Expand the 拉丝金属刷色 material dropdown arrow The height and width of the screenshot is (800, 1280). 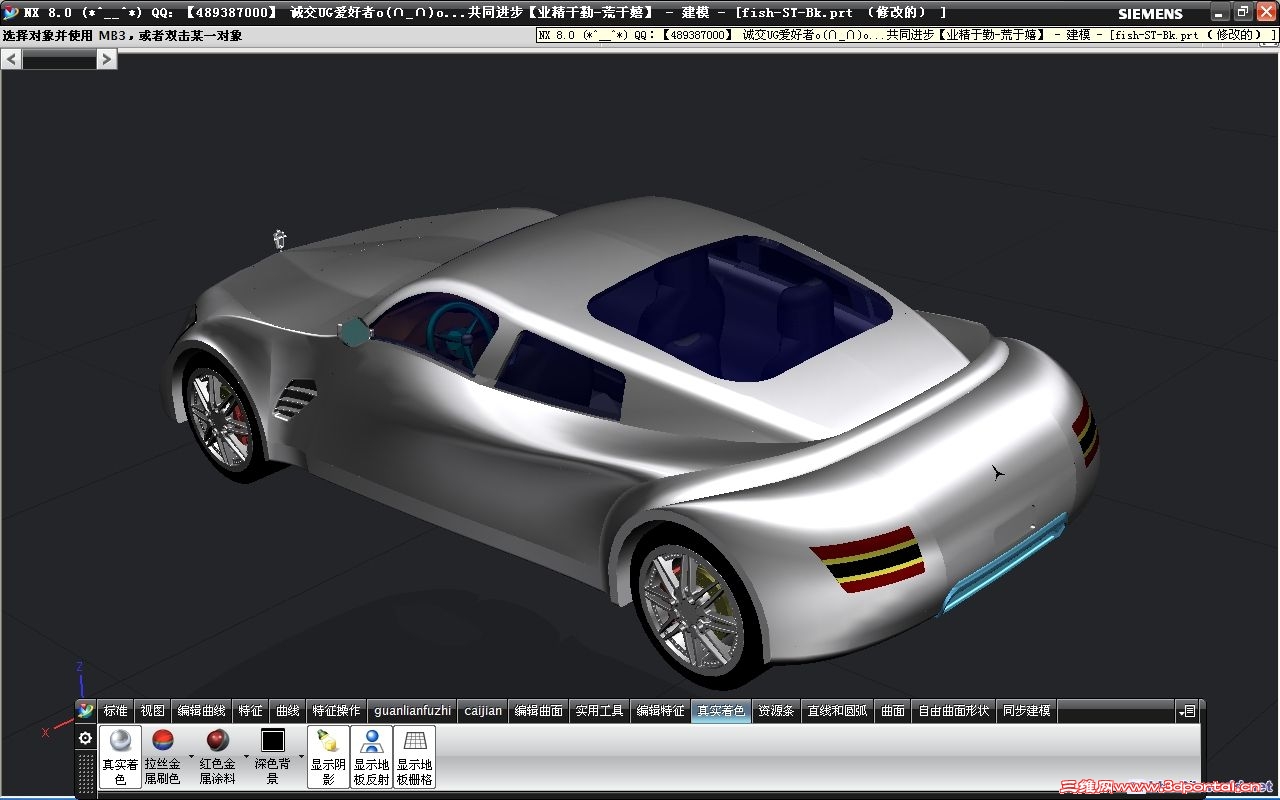pos(190,756)
